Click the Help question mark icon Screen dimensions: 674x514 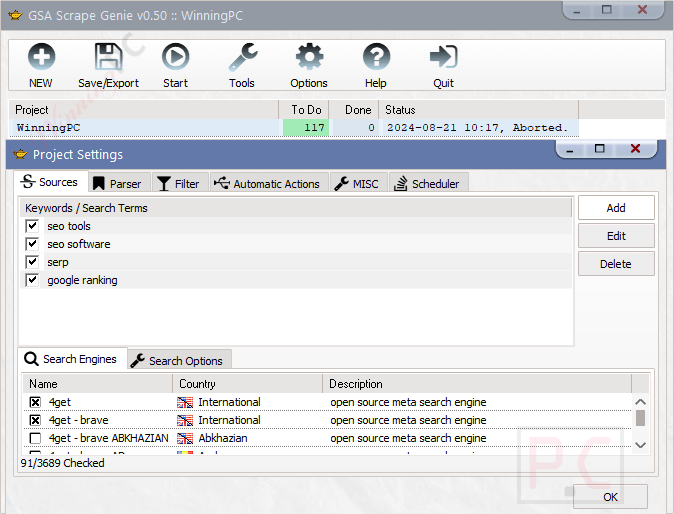click(376, 58)
